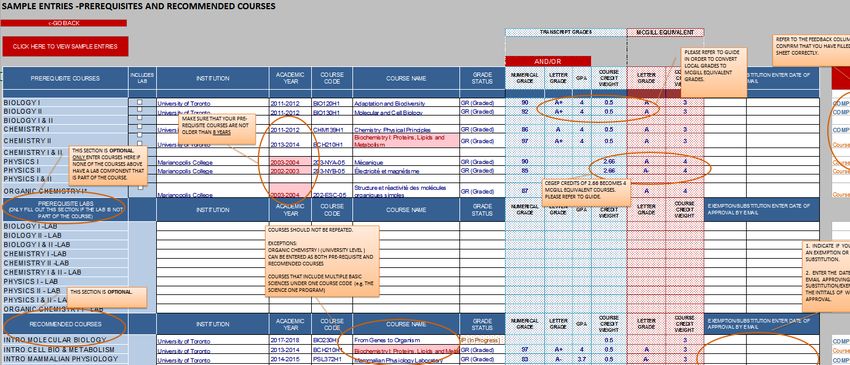
Task: Select the GR (Graded) status in Biology I row
Action: (x=482, y=103)
